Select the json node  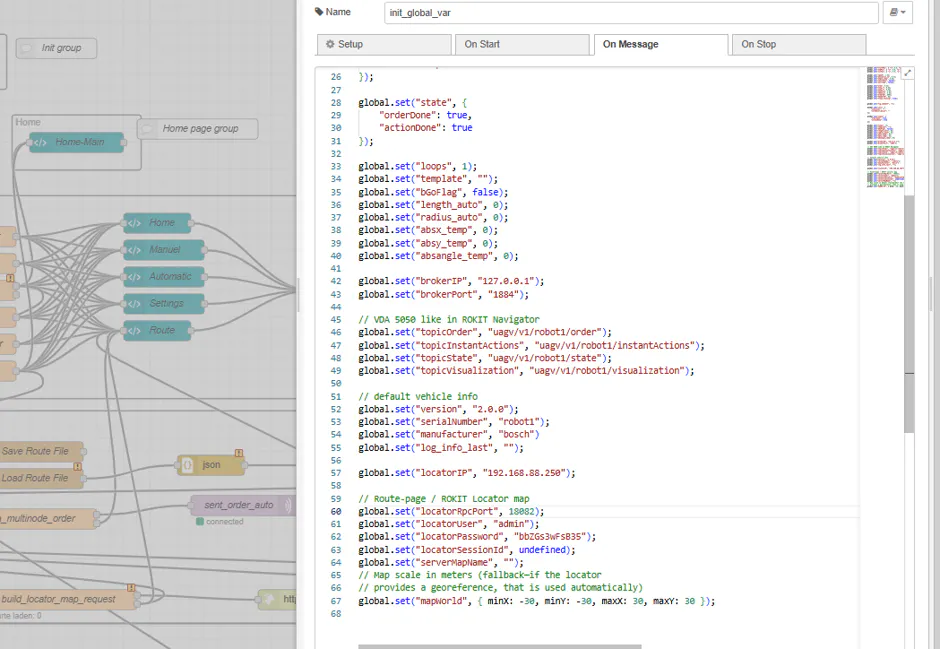(x=211, y=465)
